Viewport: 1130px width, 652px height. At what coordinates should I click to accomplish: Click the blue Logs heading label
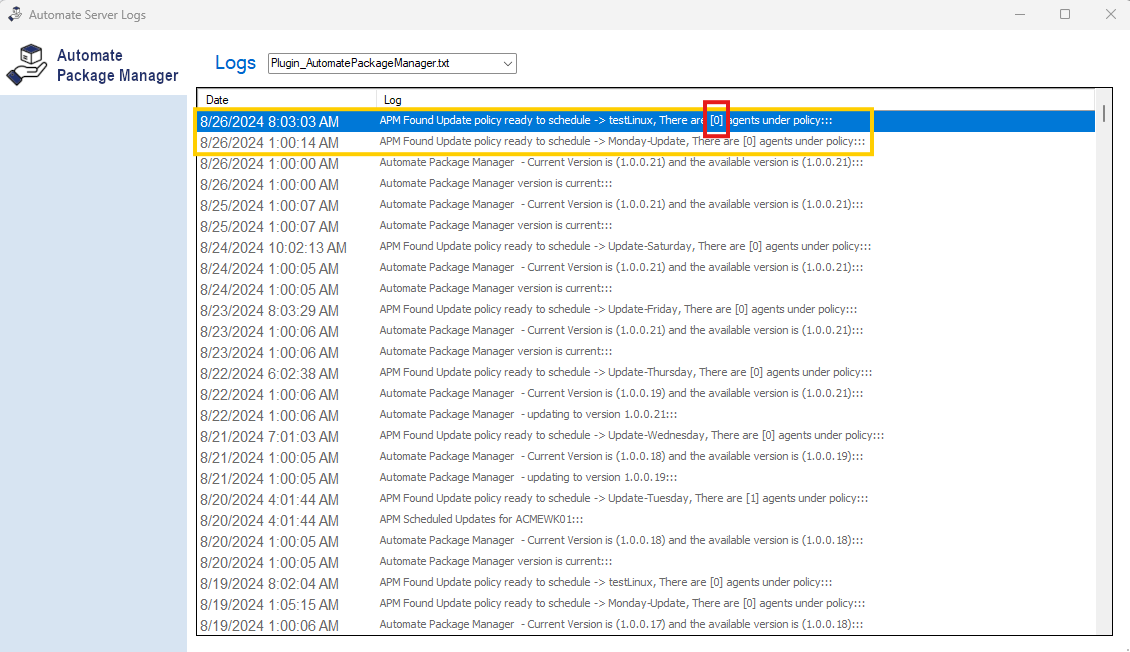[x=235, y=62]
